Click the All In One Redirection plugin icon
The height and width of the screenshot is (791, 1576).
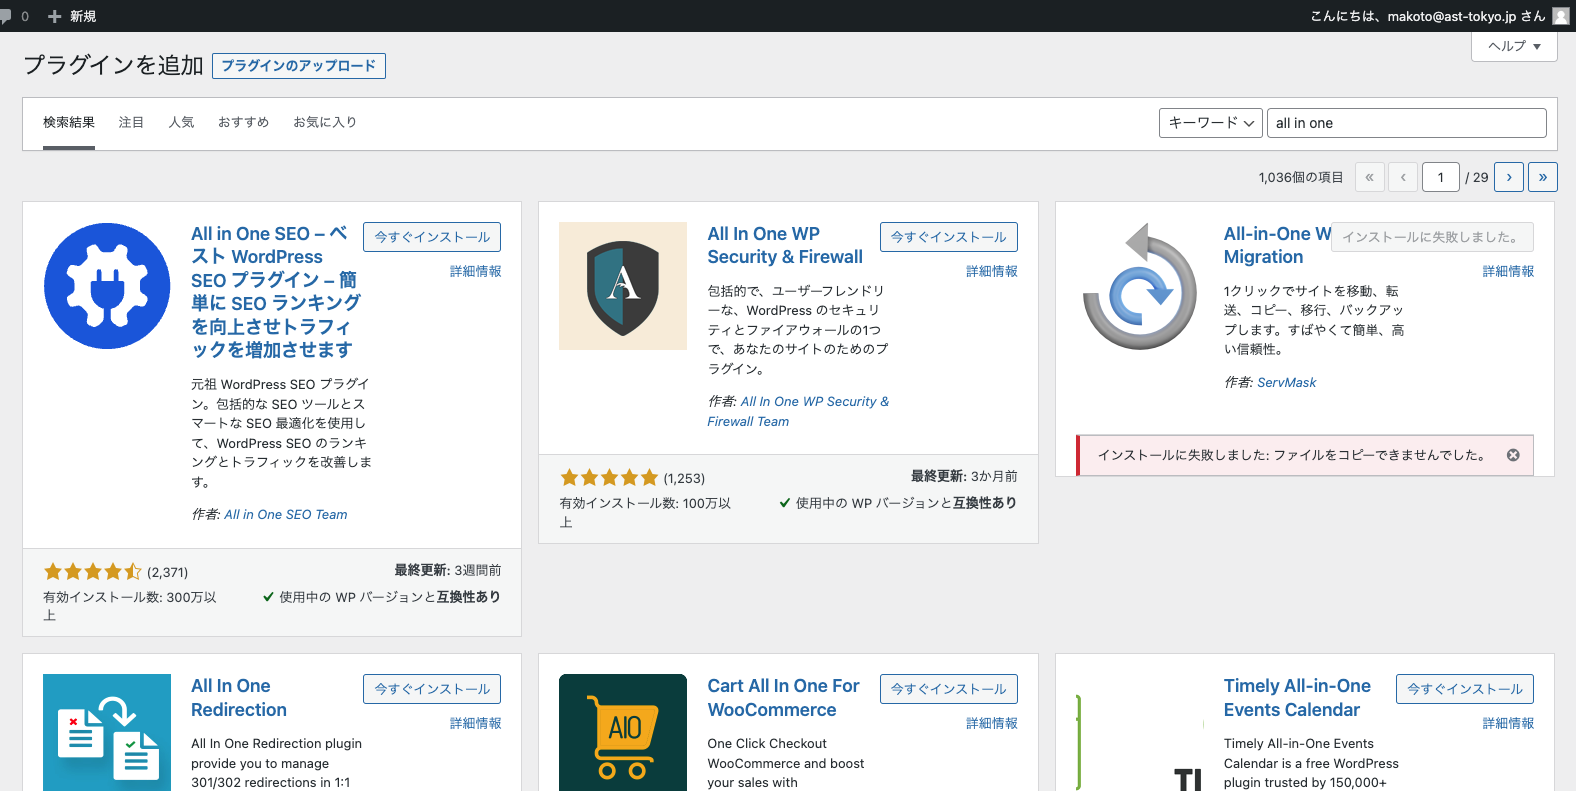(x=107, y=733)
